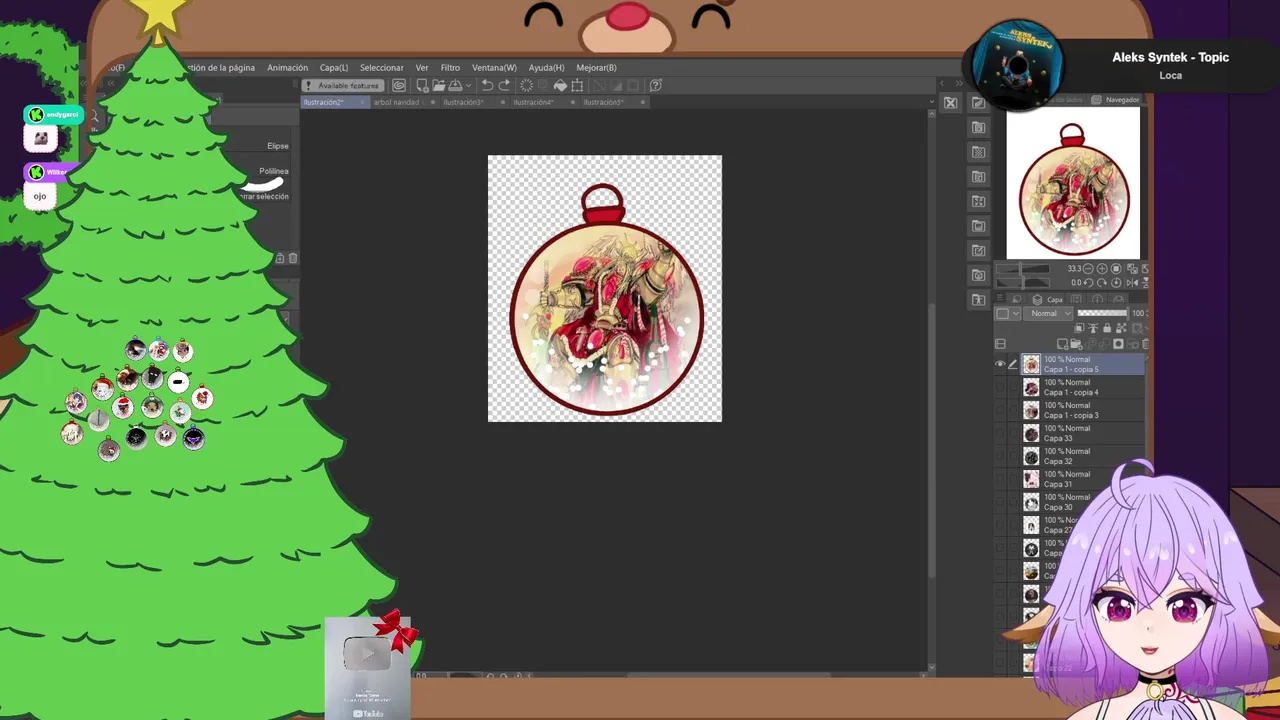Adjust the layer opacity slider
1280x720 pixels.
pos(1102,313)
